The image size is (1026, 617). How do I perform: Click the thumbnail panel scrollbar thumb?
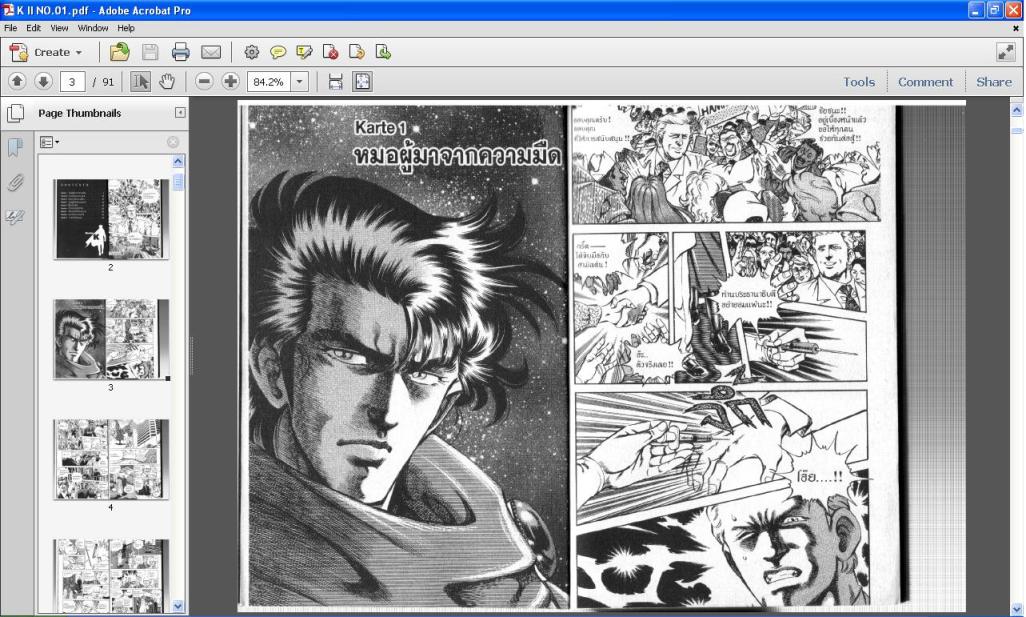(178, 182)
